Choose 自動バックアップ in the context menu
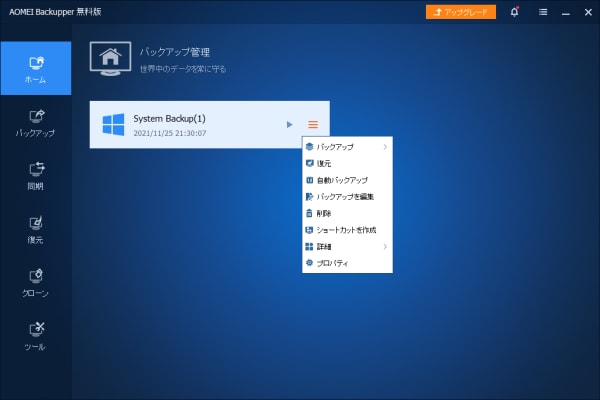Image resolution: width=600 pixels, height=400 pixels. tap(347, 180)
